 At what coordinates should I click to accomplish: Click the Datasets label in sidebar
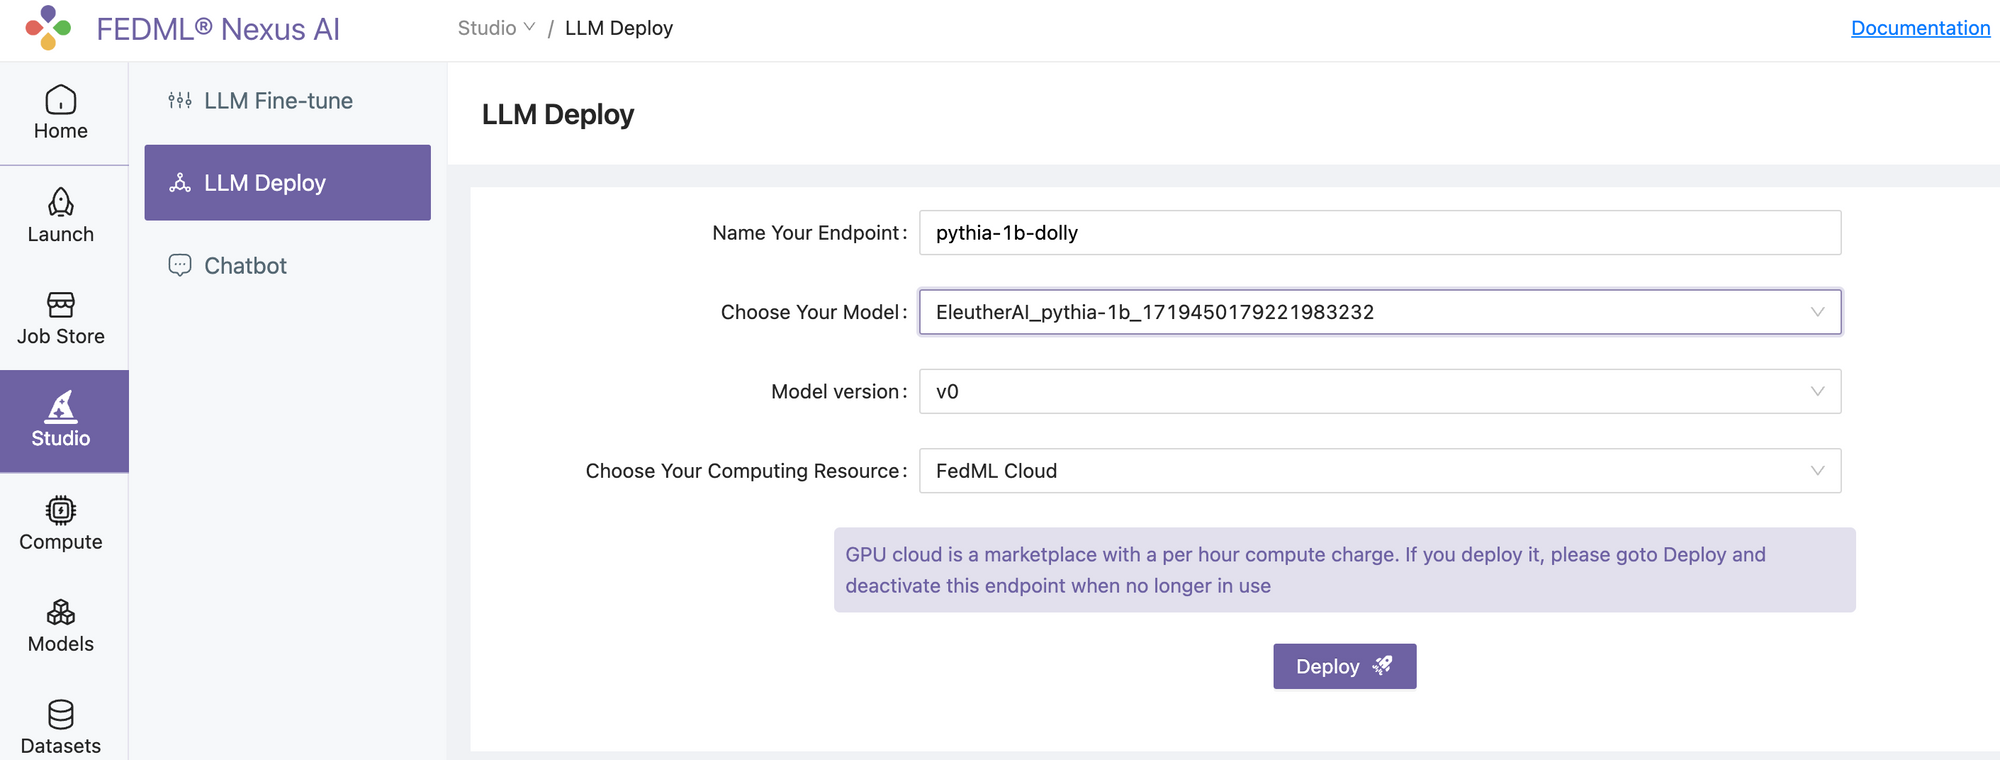(x=61, y=746)
